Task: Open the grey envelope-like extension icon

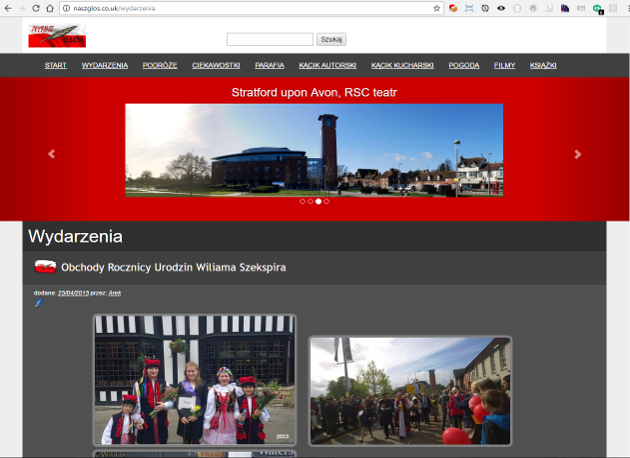Action: 581,8
